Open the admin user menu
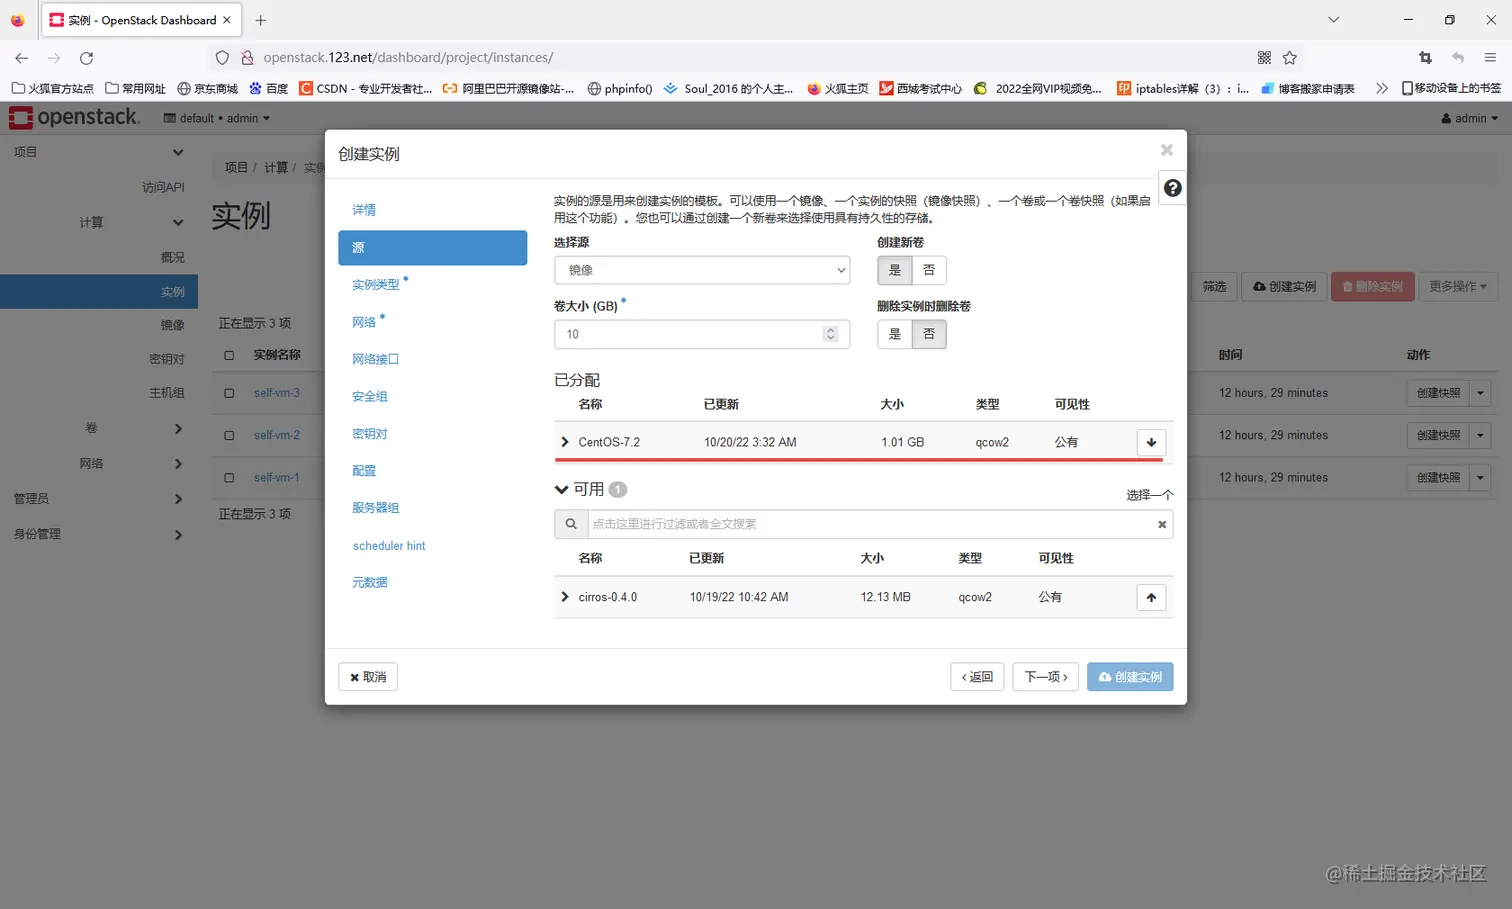This screenshot has height=909, width=1512. point(1469,118)
